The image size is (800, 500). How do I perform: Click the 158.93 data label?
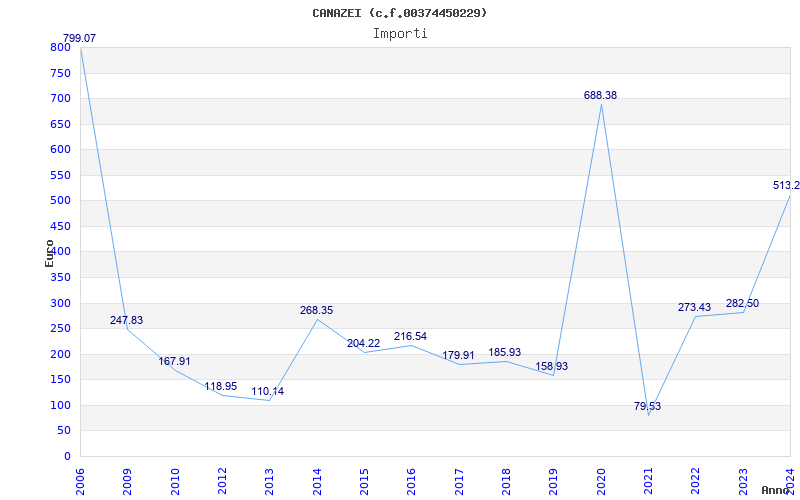tap(552, 366)
